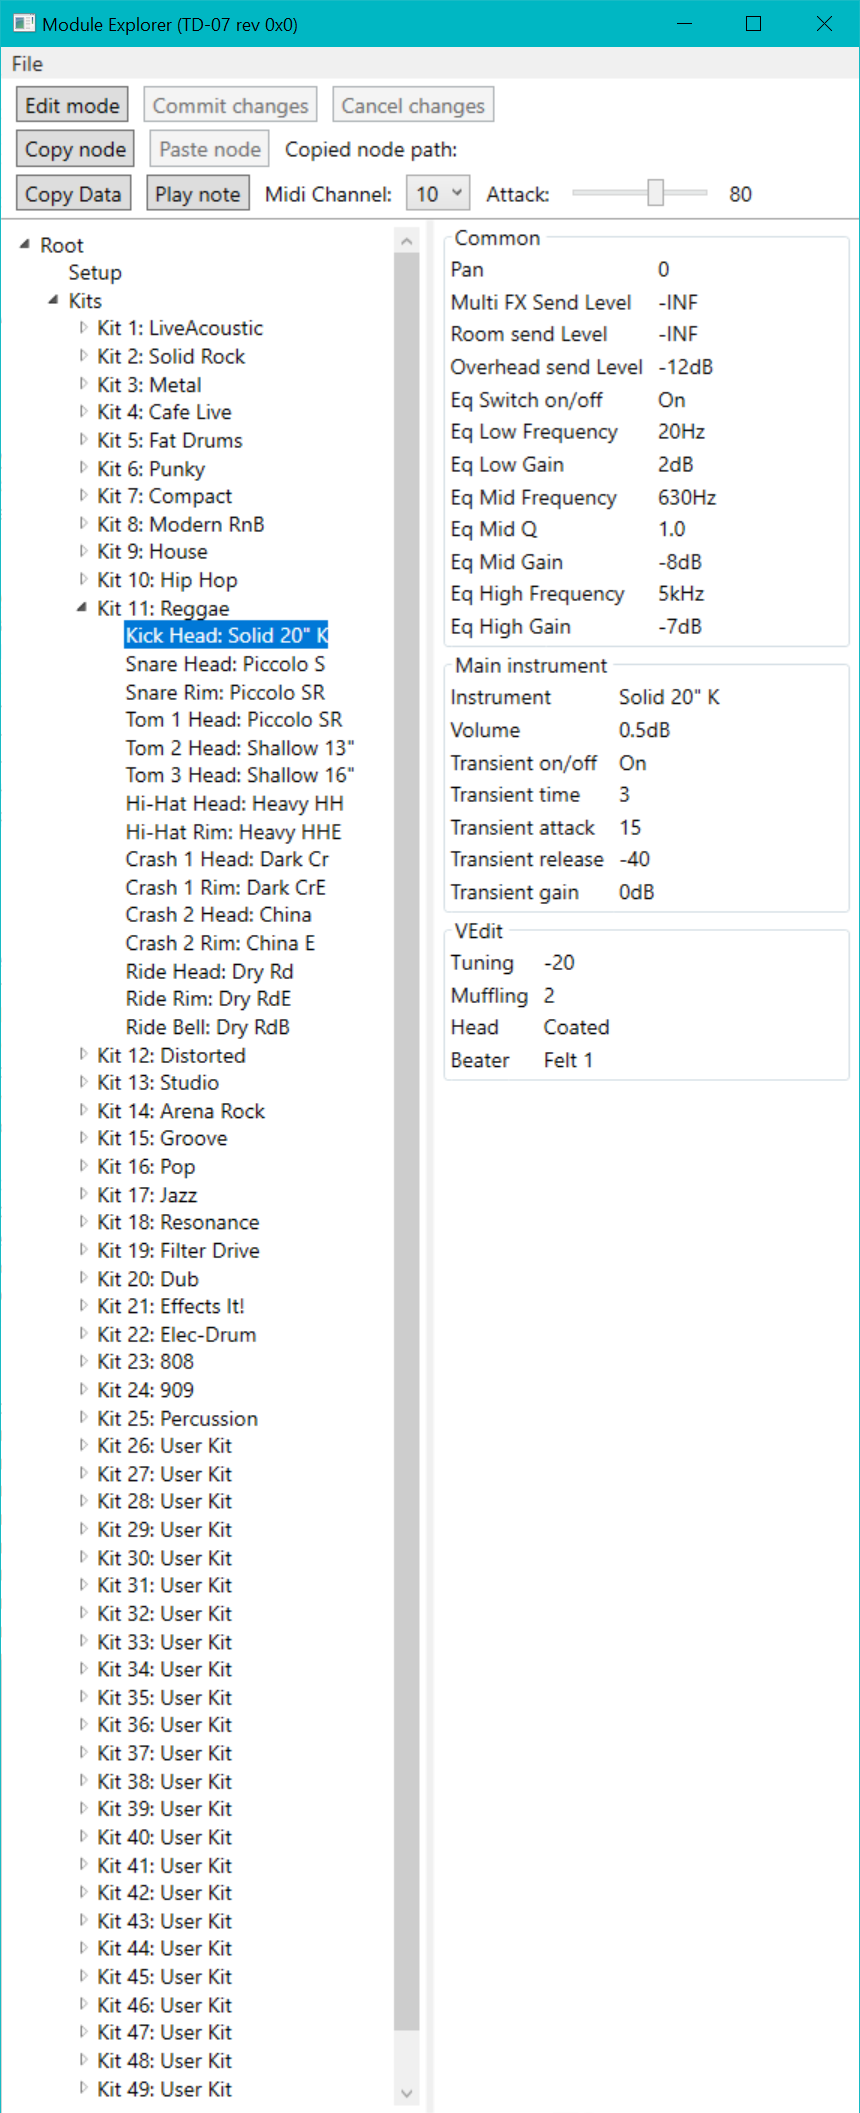Click the tree scrollbar down arrow
This screenshot has width=860, height=2113.
406,2092
